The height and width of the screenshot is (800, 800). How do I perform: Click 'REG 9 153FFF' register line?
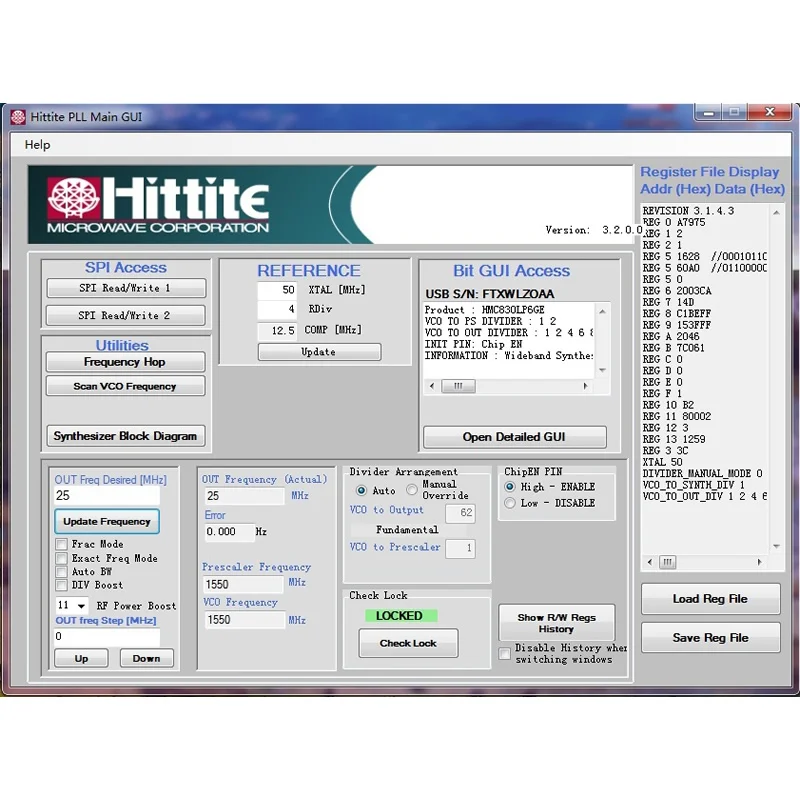[677, 325]
